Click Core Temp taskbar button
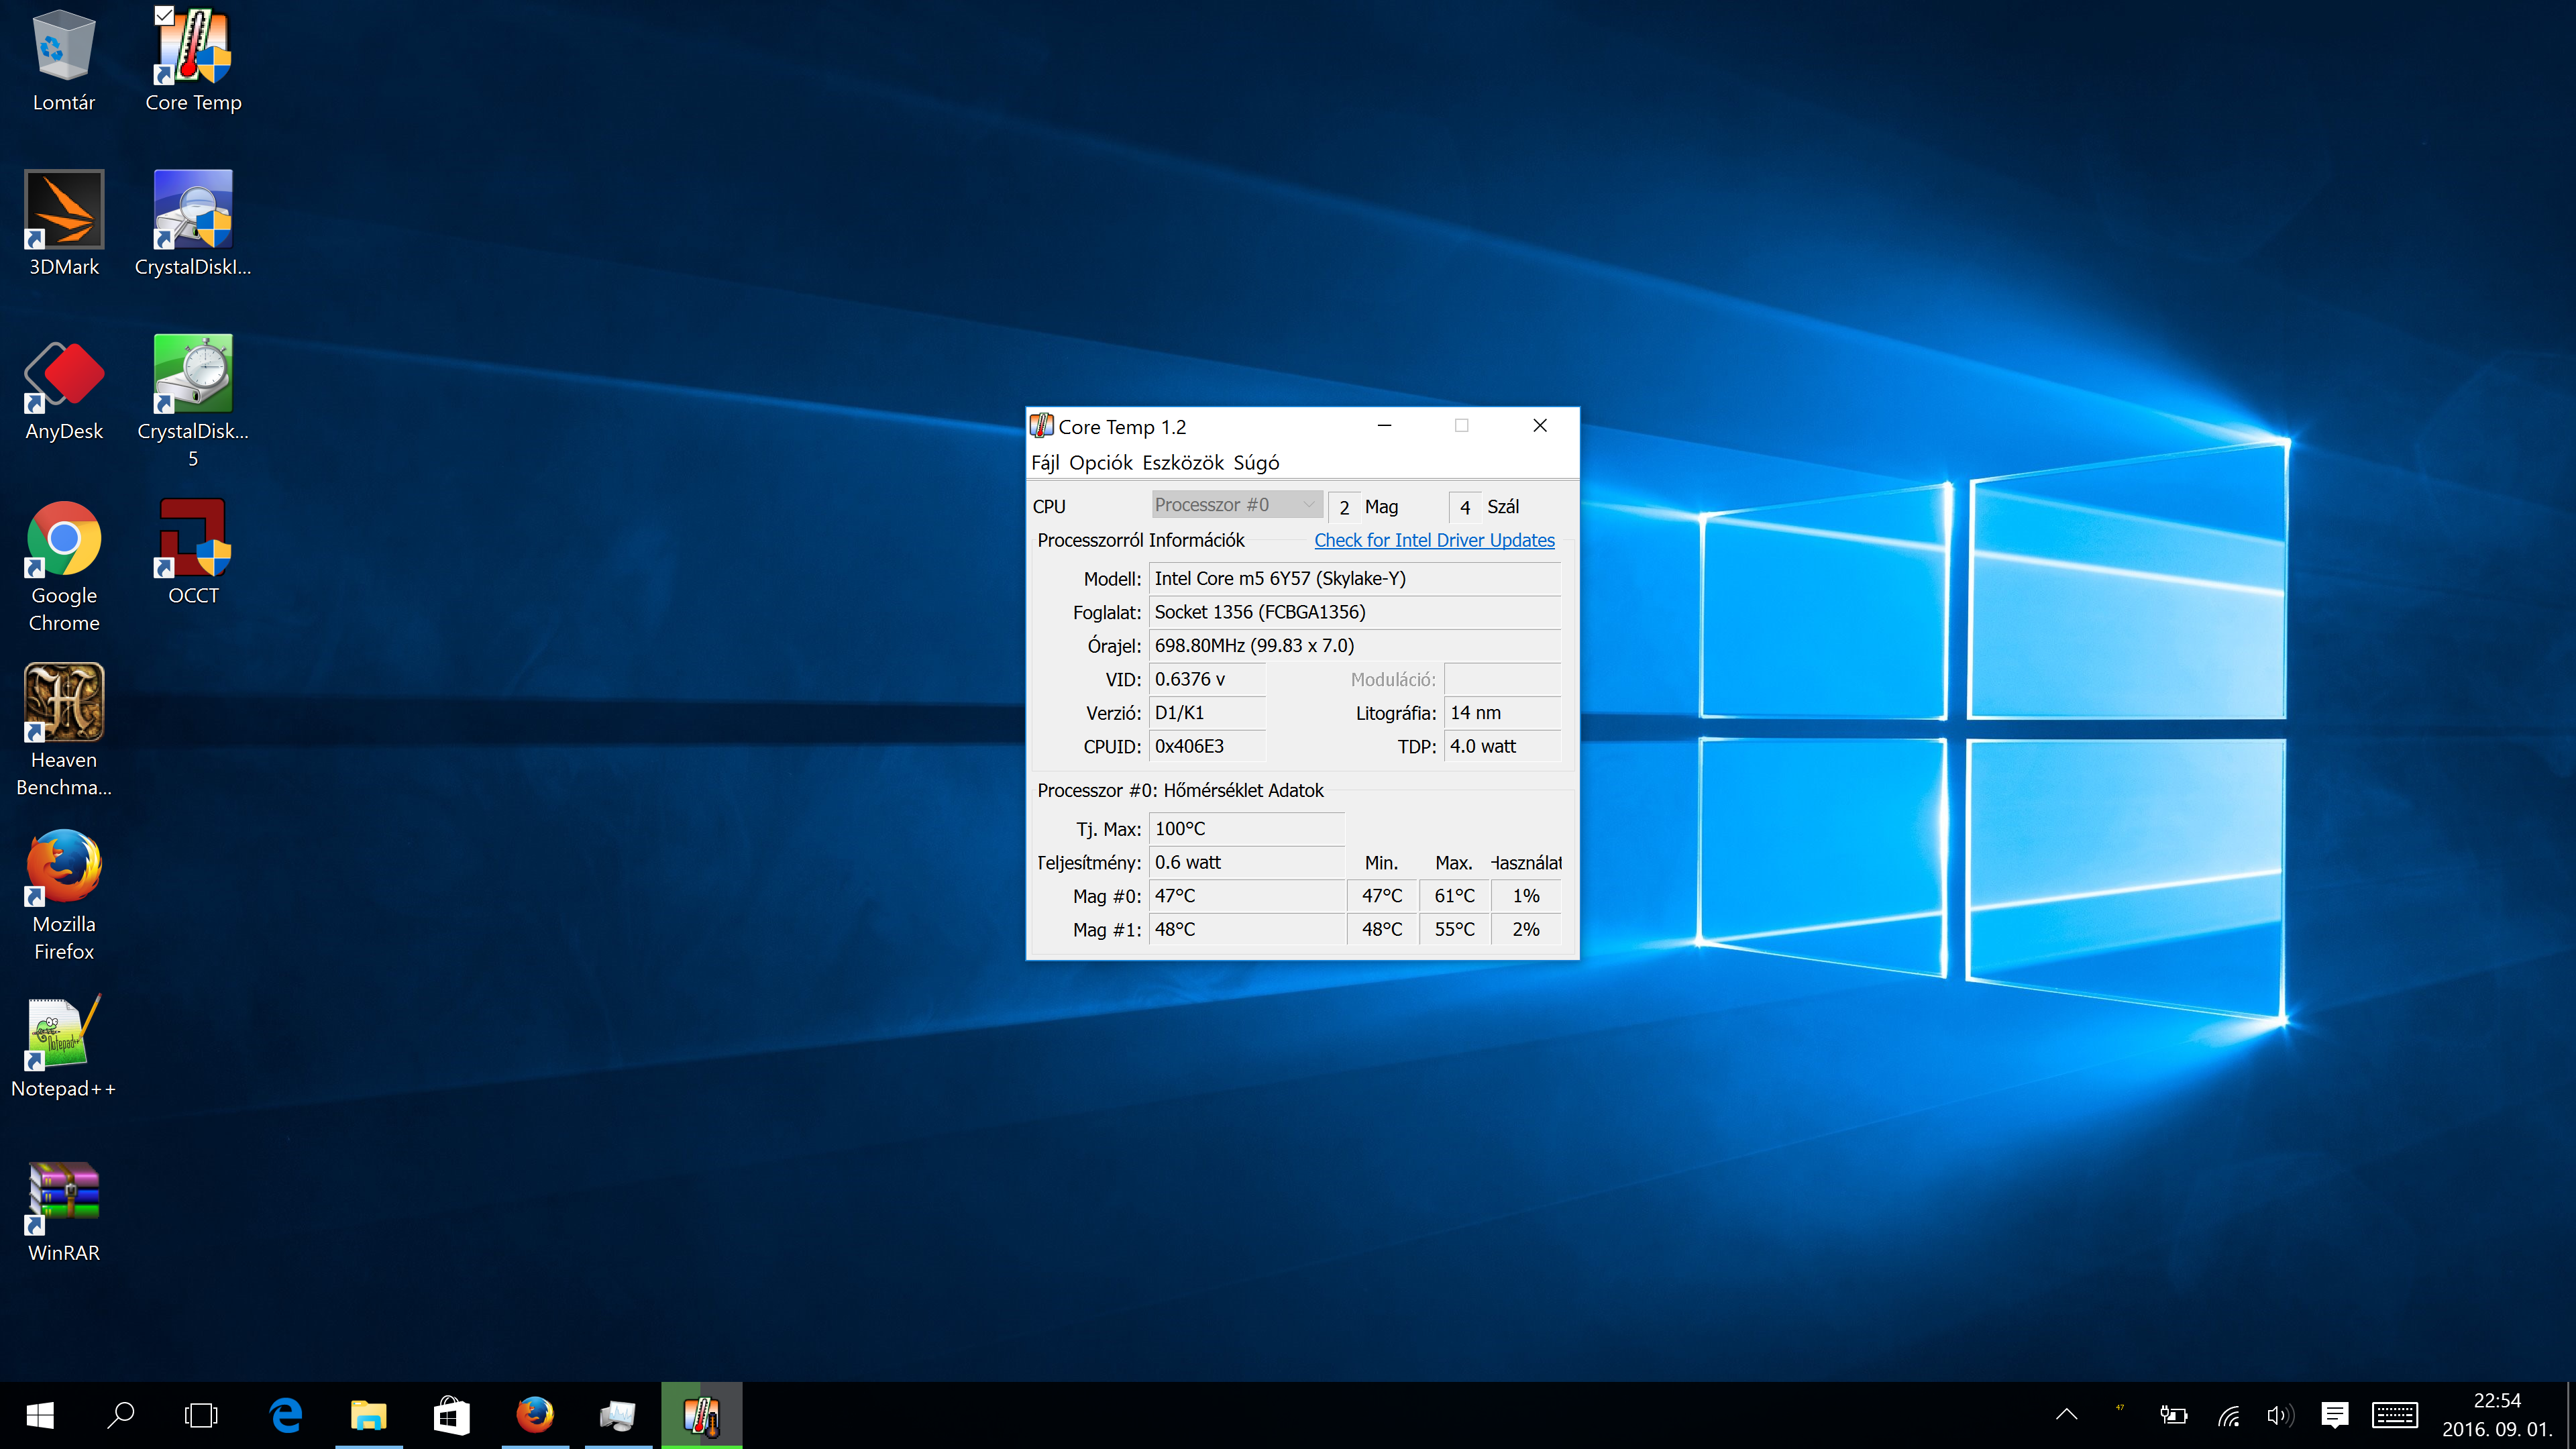The height and width of the screenshot is (1449, 2576). pyautogui.click(x=701, y=1415)
